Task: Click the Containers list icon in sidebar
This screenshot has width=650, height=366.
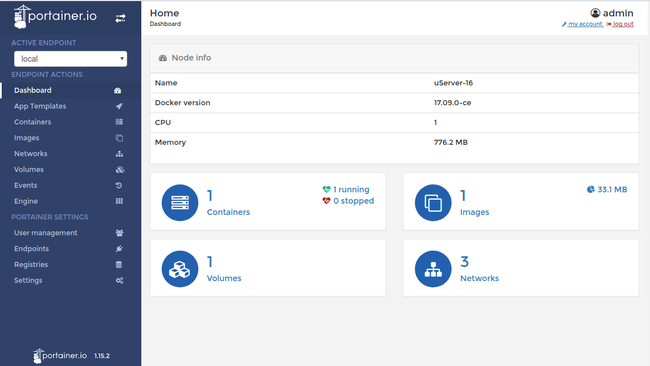Action: [x=119, y=122]
